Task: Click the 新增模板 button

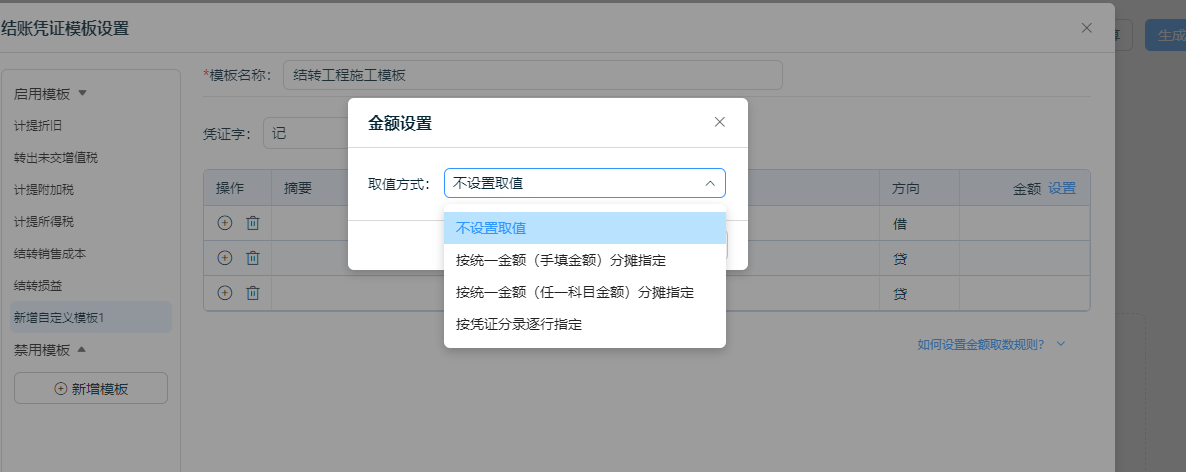Action: [x=90, y=389]
